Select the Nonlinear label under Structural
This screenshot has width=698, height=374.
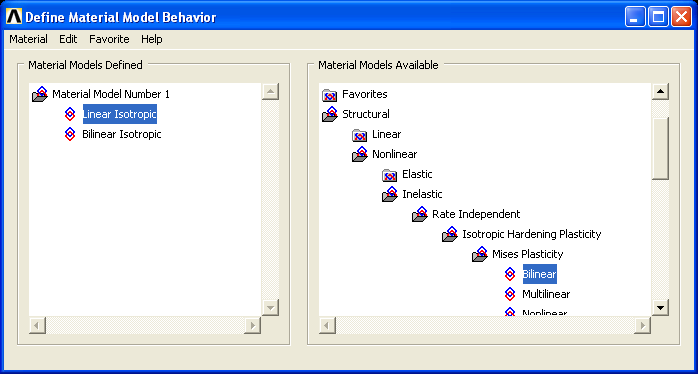coord(394,154)
